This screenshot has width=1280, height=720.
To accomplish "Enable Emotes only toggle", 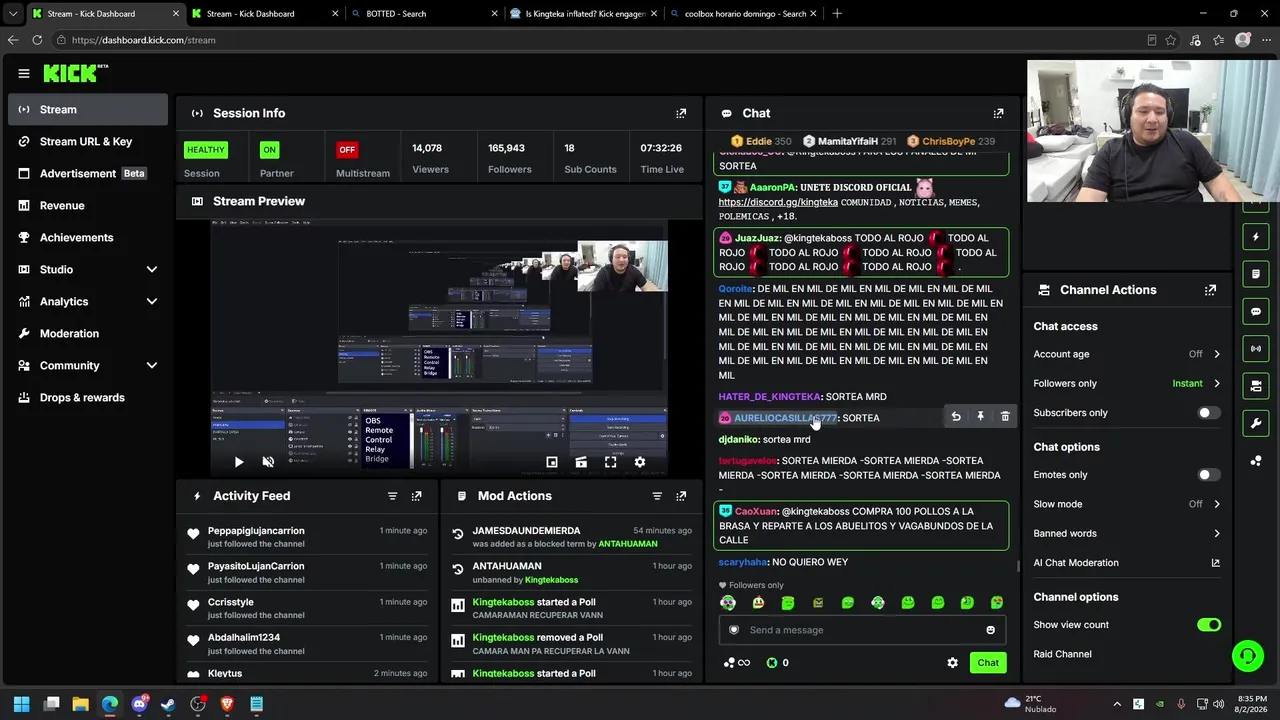I will tap(1209, 475).
